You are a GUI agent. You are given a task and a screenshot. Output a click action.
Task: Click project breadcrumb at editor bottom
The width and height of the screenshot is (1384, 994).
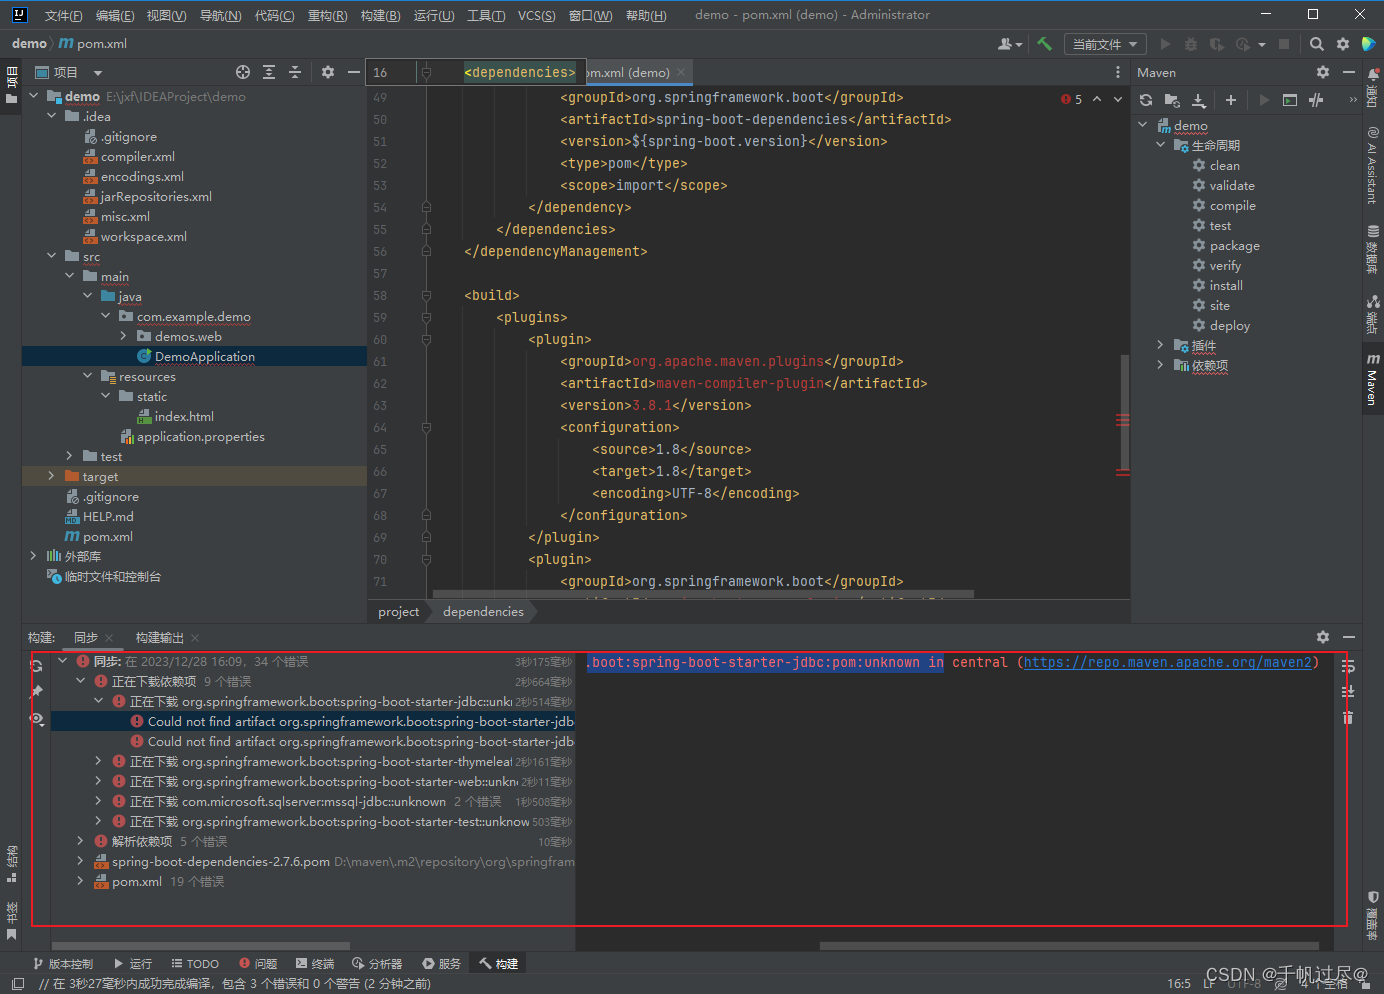point(399,611)
